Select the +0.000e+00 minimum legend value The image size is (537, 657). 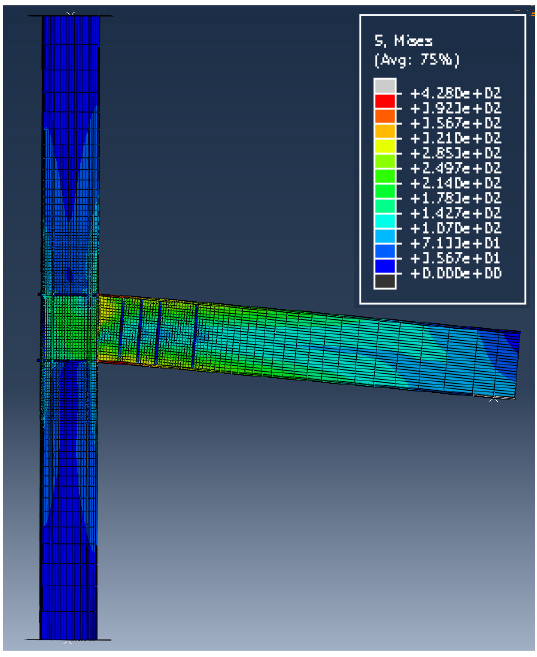point(456,274)
